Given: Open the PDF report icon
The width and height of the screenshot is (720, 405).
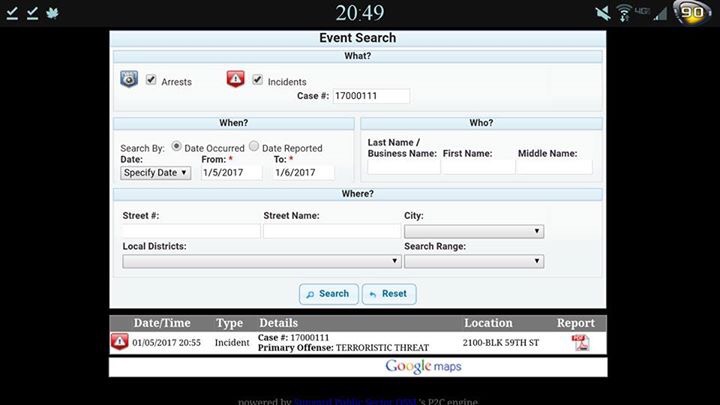Looking at the screenshot, I should pos(580,343).
